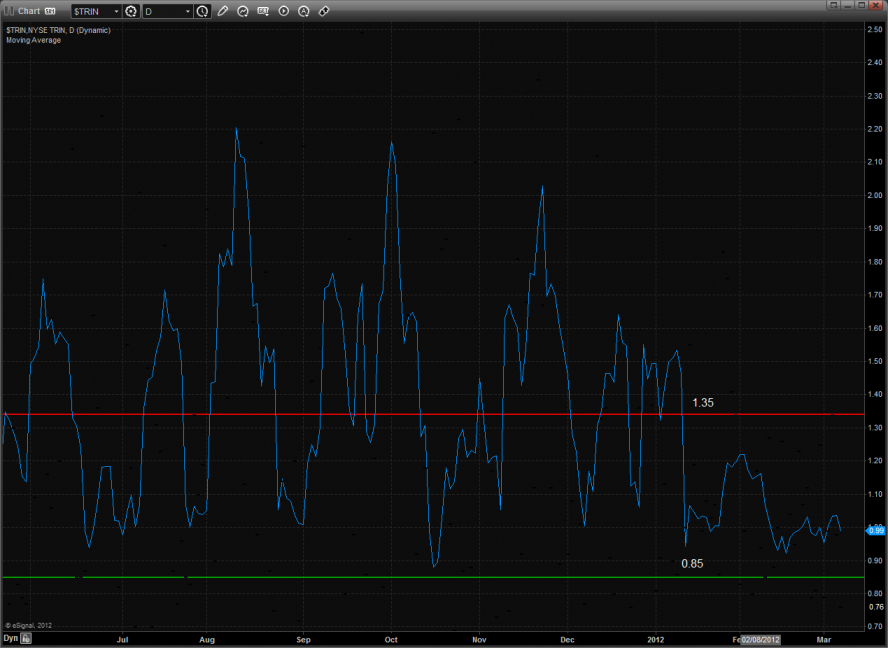Click the curved-arrow studies icon in toolbar
Screen dimensions: 888x648
click(x=243, y=11)
